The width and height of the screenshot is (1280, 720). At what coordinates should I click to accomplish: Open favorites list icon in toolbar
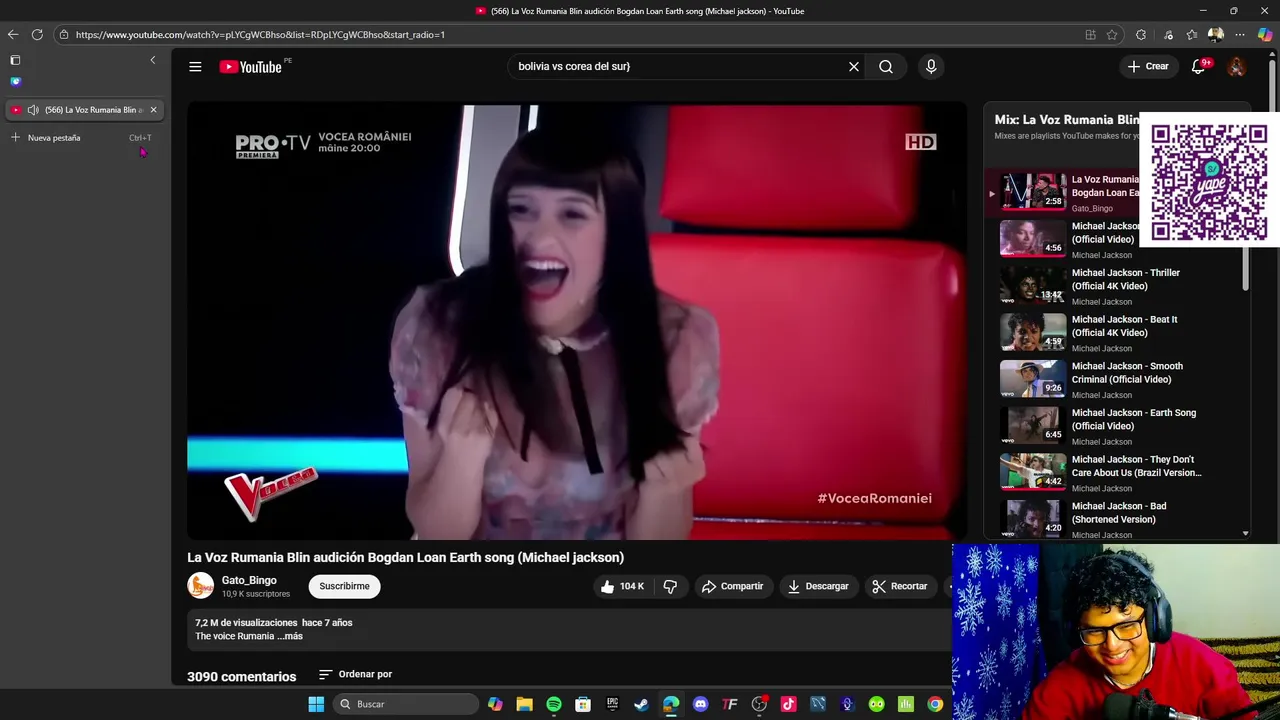[x=1191, y=34]
